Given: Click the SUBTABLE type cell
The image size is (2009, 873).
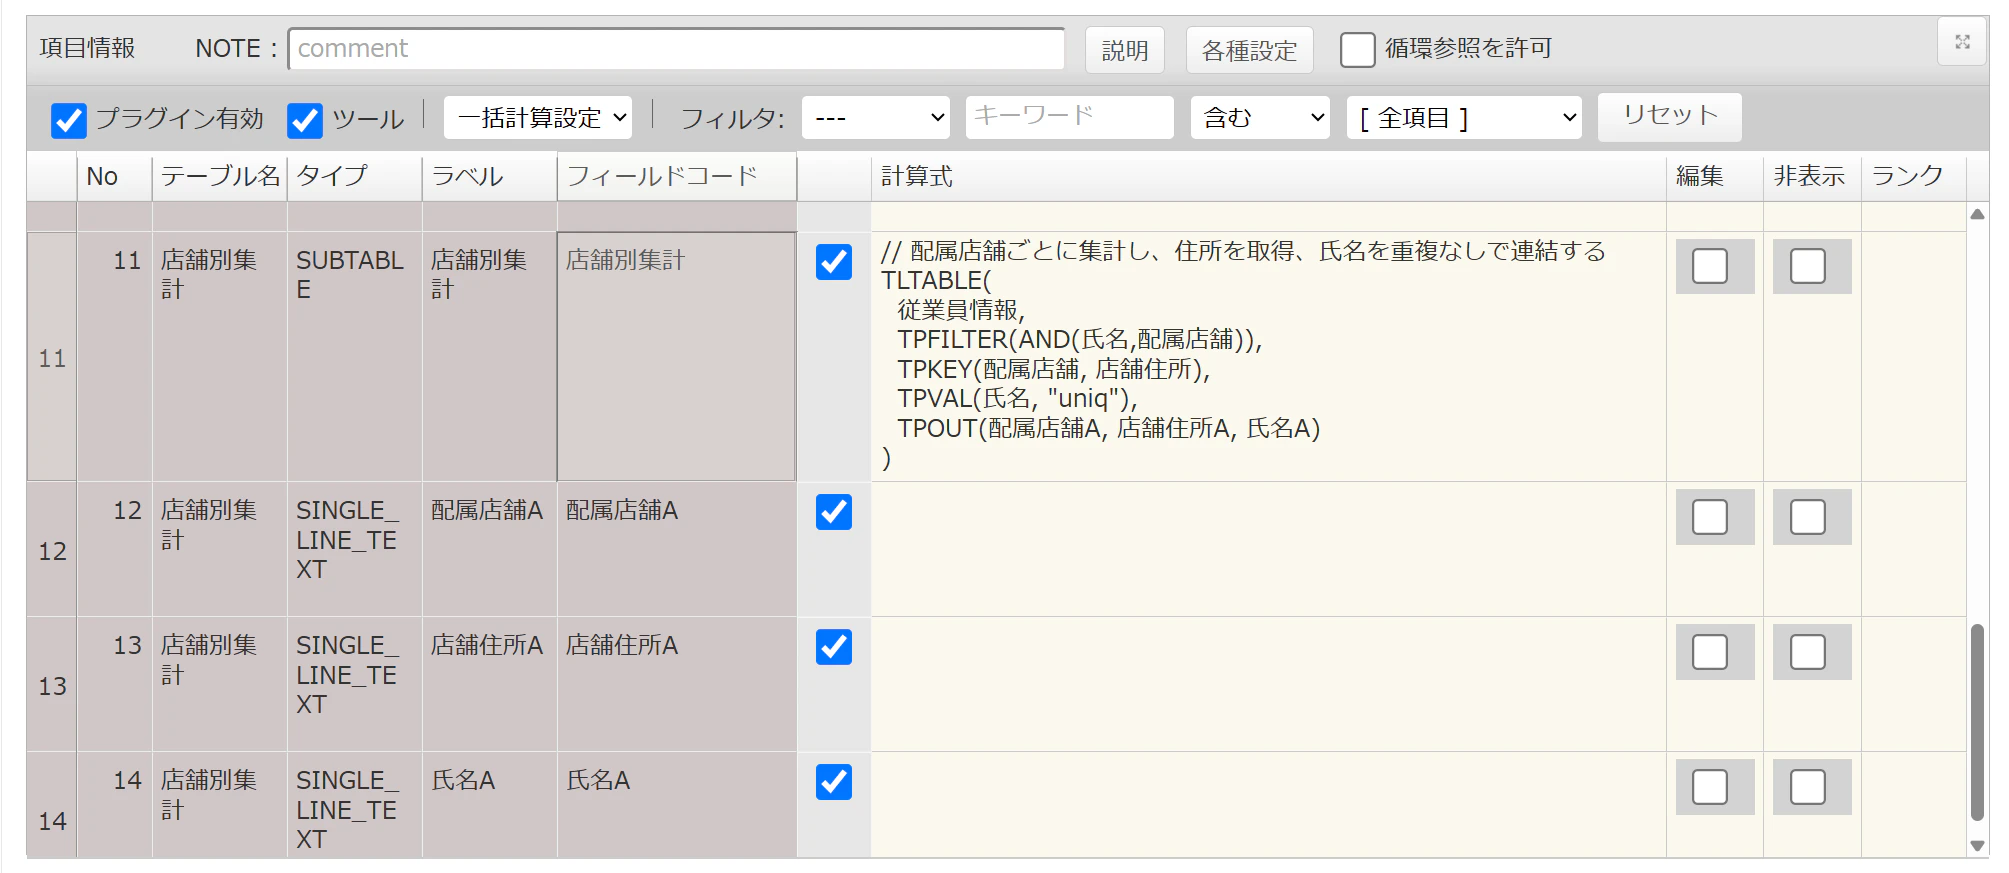Looking at the screenshot, I should (355, 356).
